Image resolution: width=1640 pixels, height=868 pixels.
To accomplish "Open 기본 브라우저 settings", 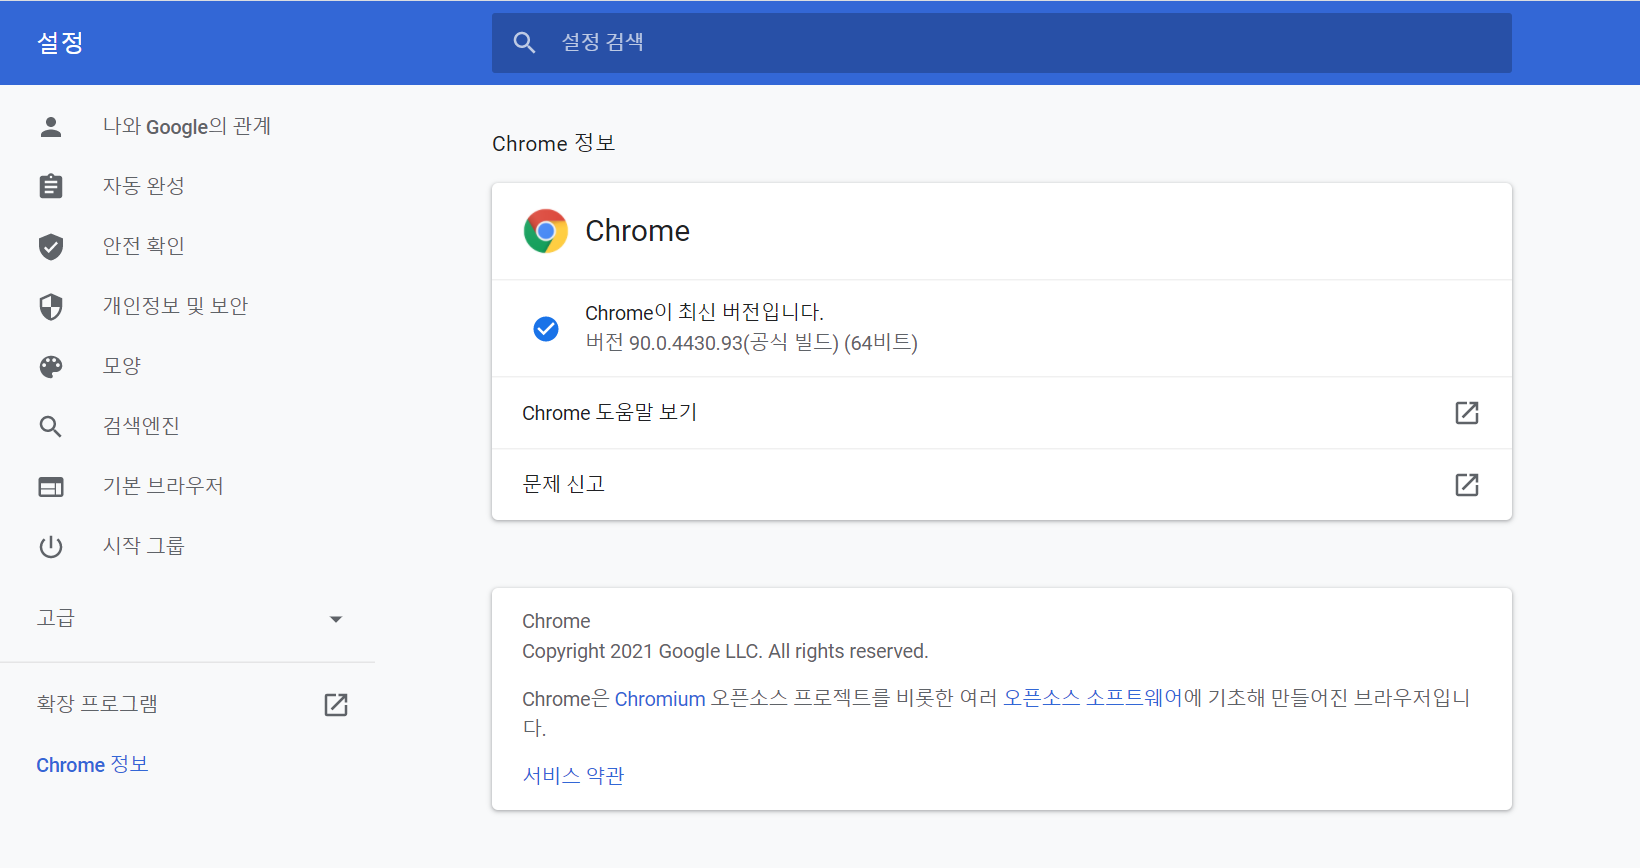I will pos(163,486).
